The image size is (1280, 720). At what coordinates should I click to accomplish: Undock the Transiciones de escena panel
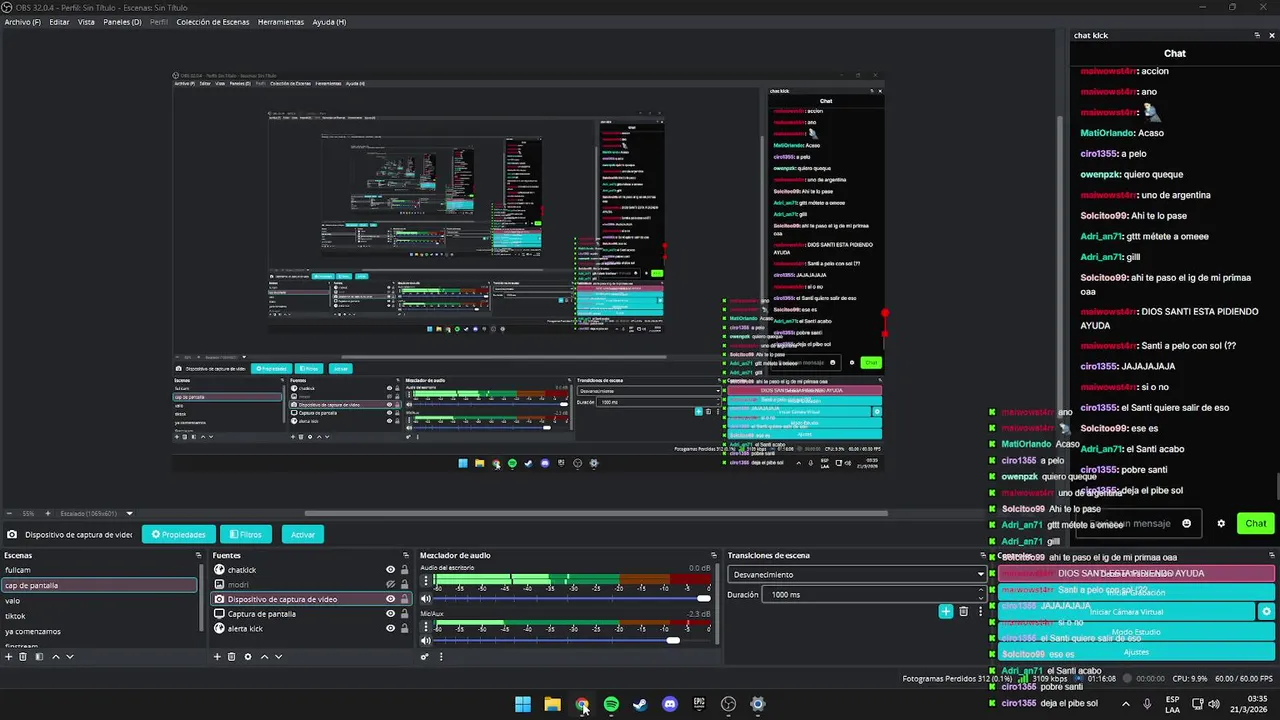coord(984,555)
